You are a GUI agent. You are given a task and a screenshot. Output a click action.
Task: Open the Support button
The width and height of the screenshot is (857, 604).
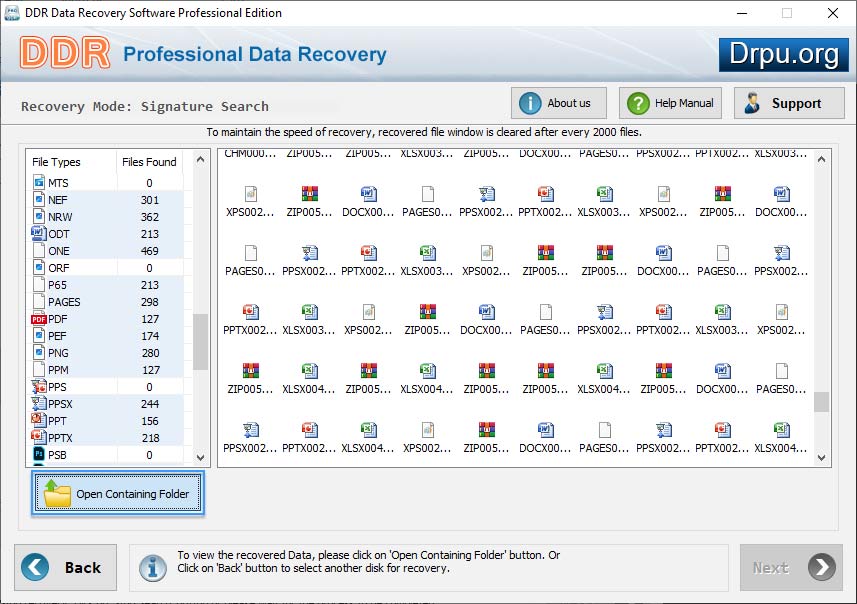pos(789,103)
